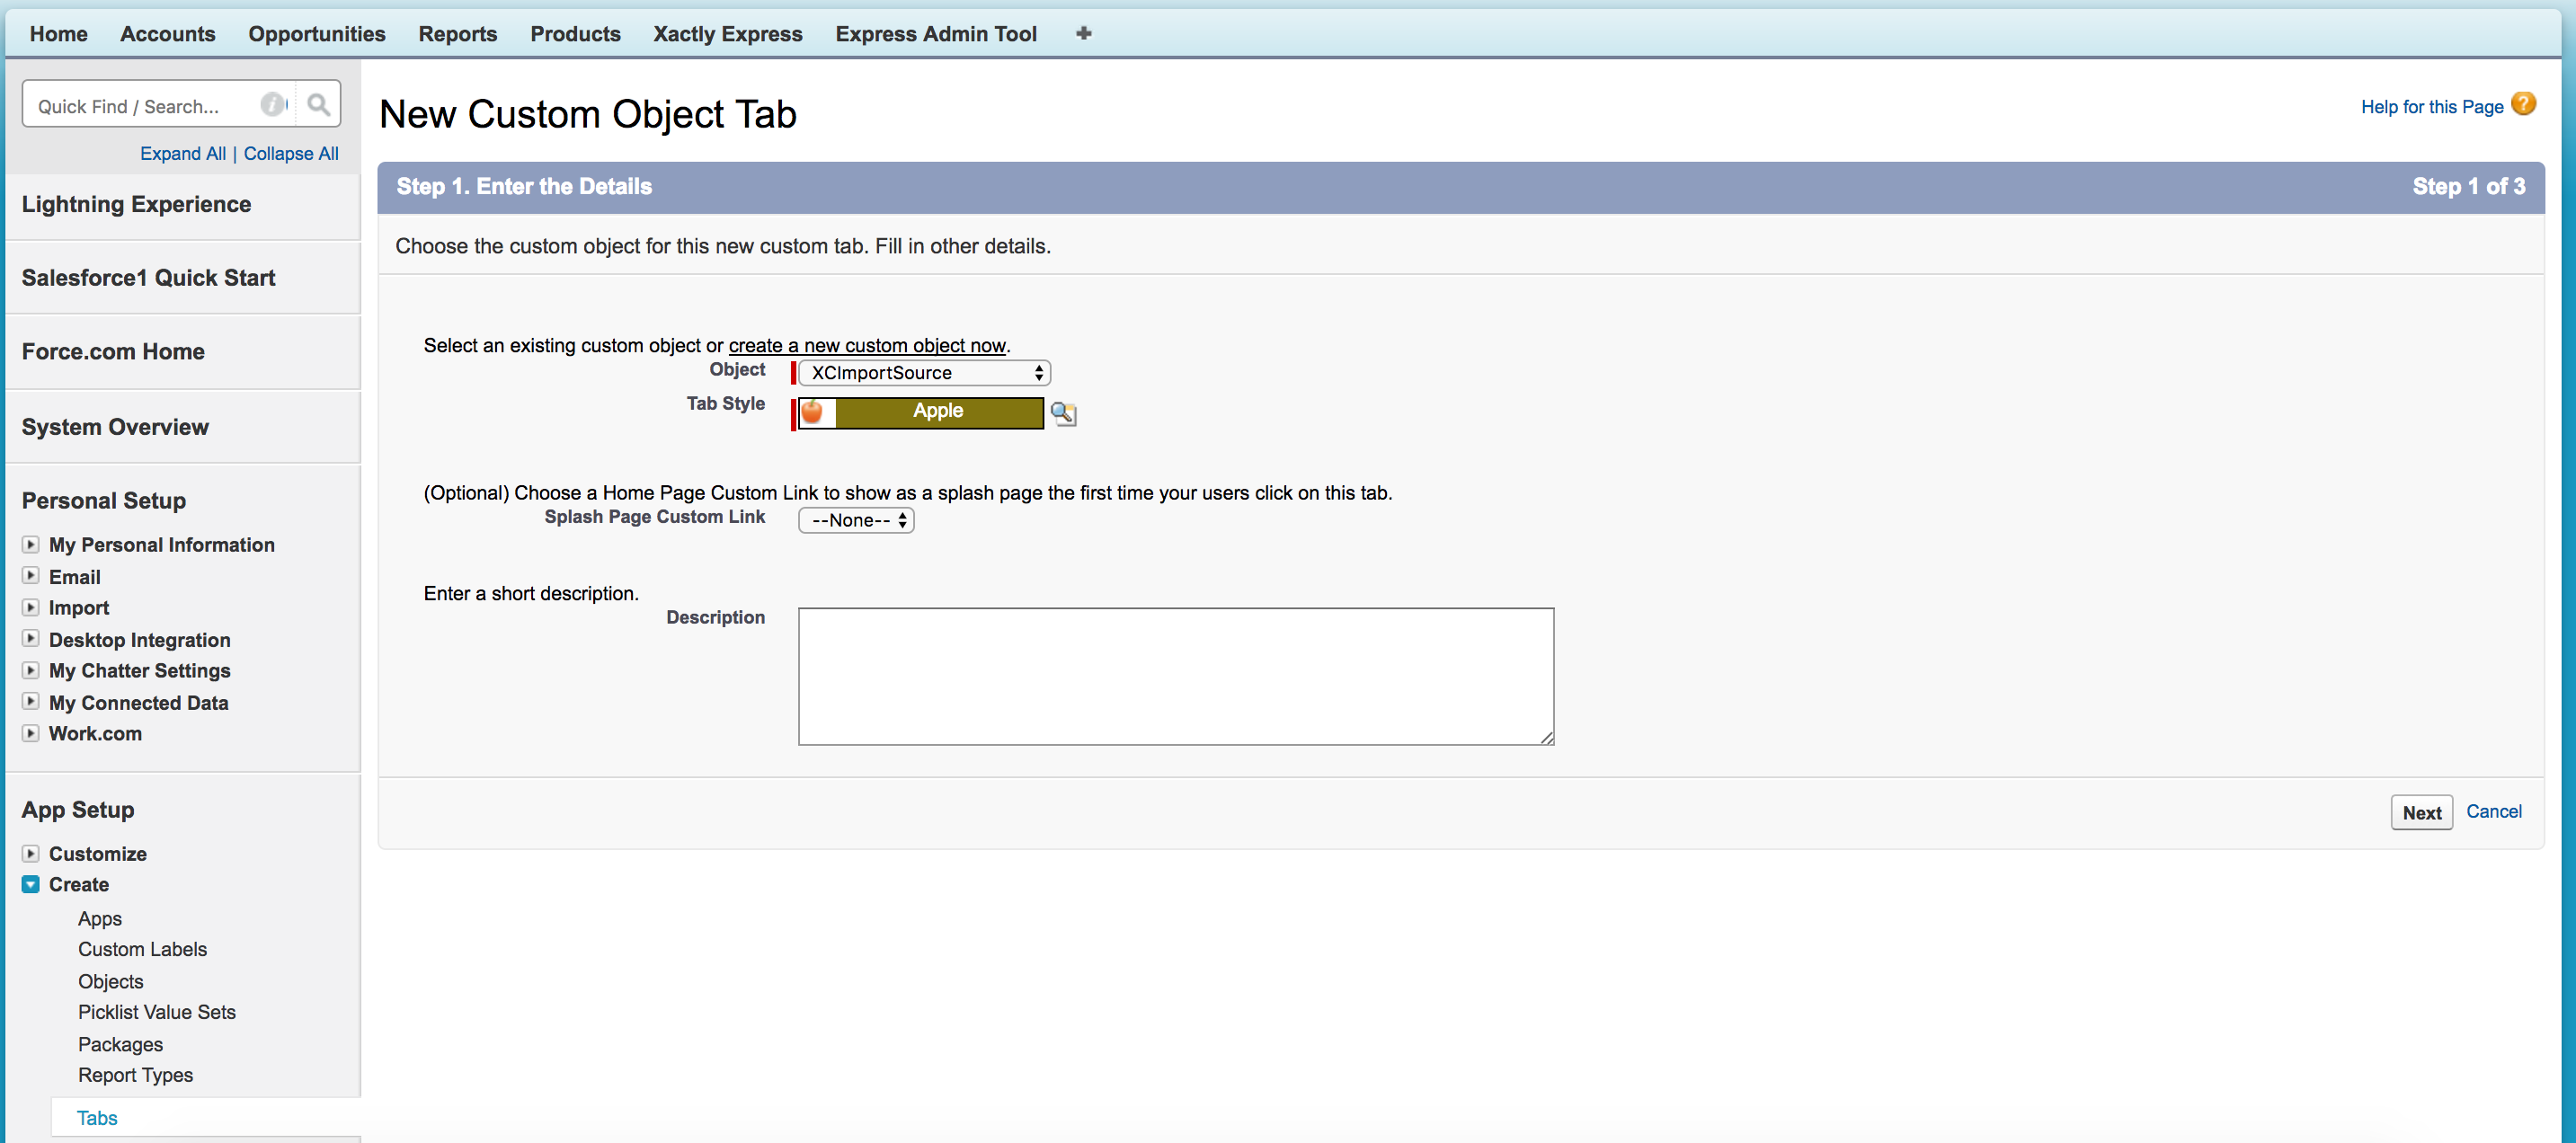Click the My Chatter Settings label
Viewport: 2576px width, 1143px height.
(140, 670)
